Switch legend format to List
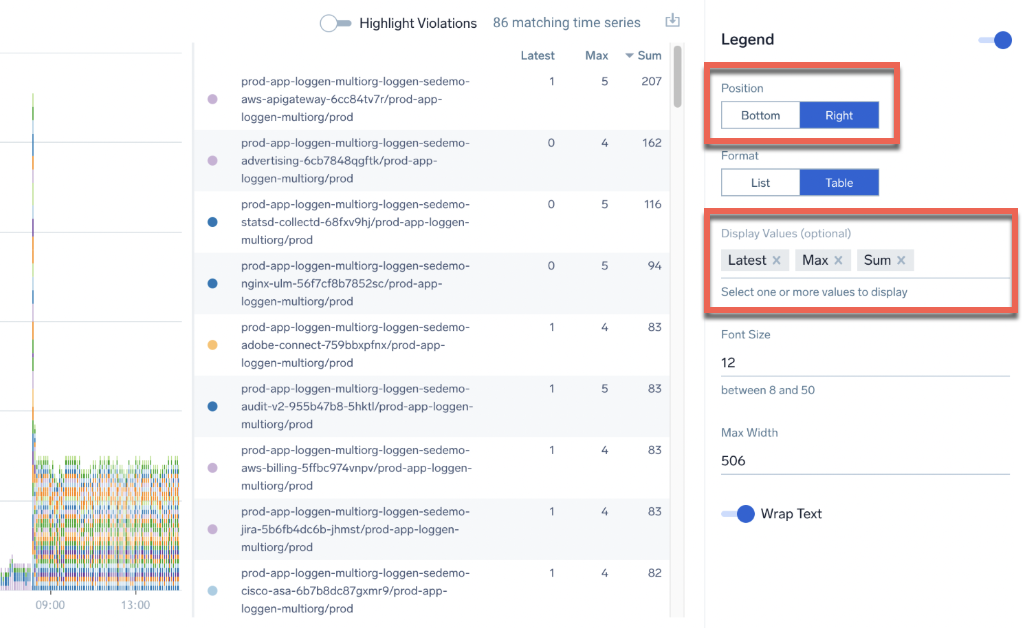This screenshot has width=1026, height=628. point(760,183)
